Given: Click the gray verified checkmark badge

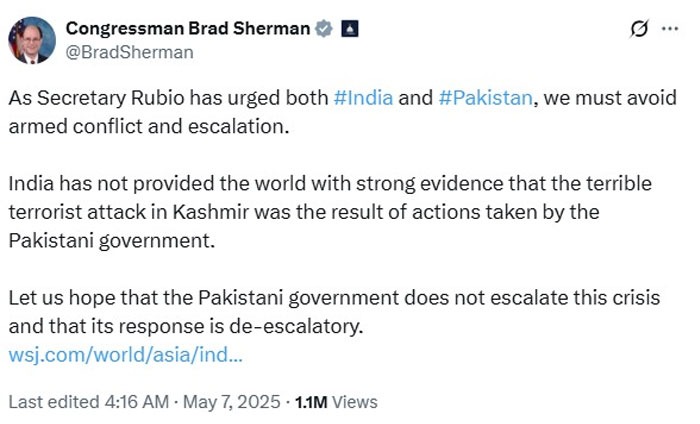Looking at the screenshot, I should point(324,29).
